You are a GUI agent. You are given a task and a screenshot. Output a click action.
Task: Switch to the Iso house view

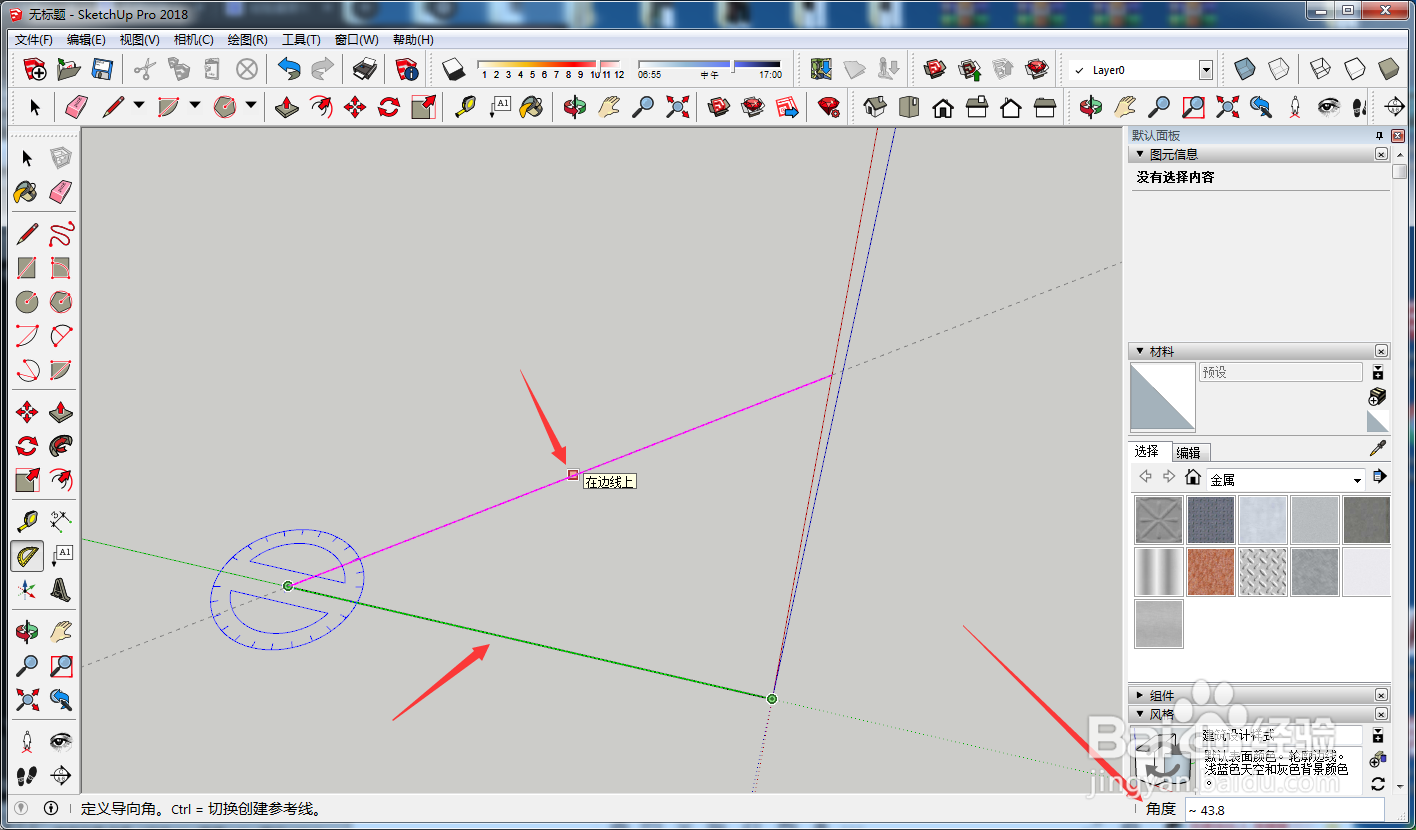coord(875,107)
